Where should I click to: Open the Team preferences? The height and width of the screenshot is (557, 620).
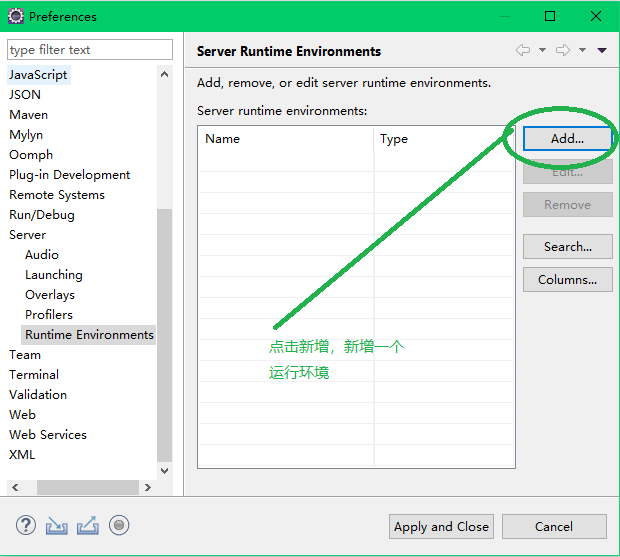pos(25,355)
